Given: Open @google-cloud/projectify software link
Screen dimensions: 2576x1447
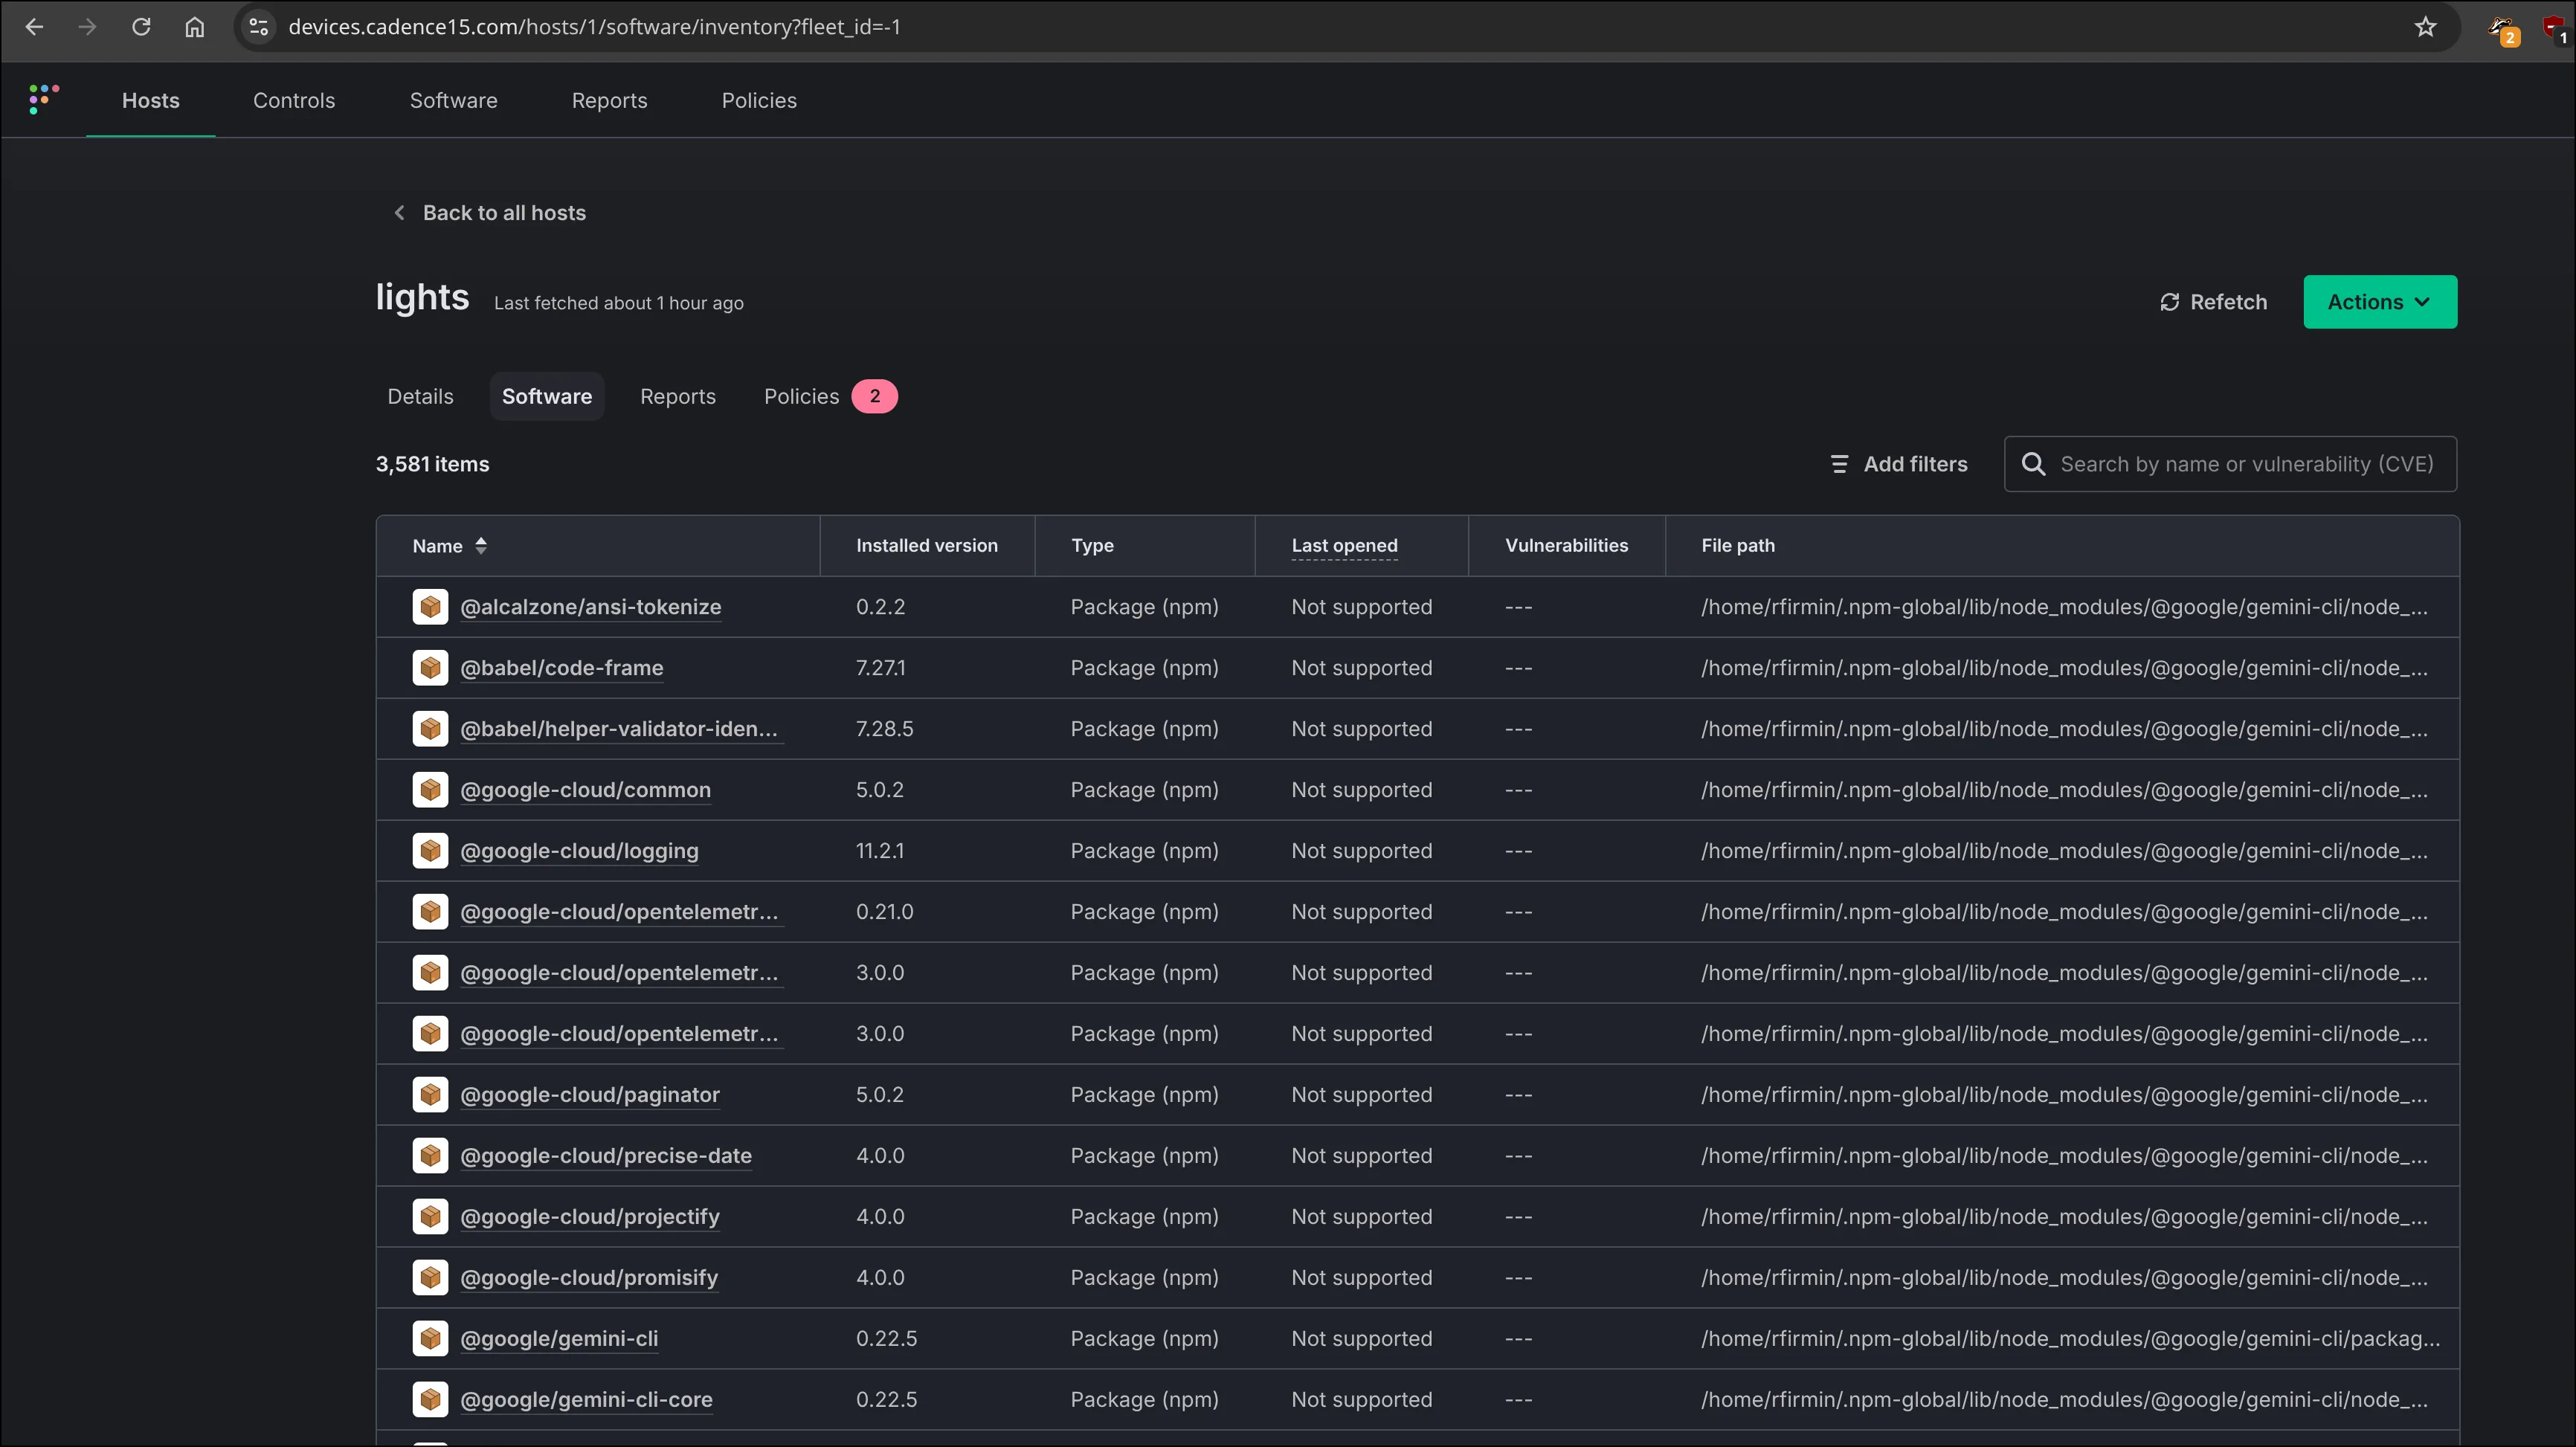Looking at the screenshot, I should pos(590,1217).
